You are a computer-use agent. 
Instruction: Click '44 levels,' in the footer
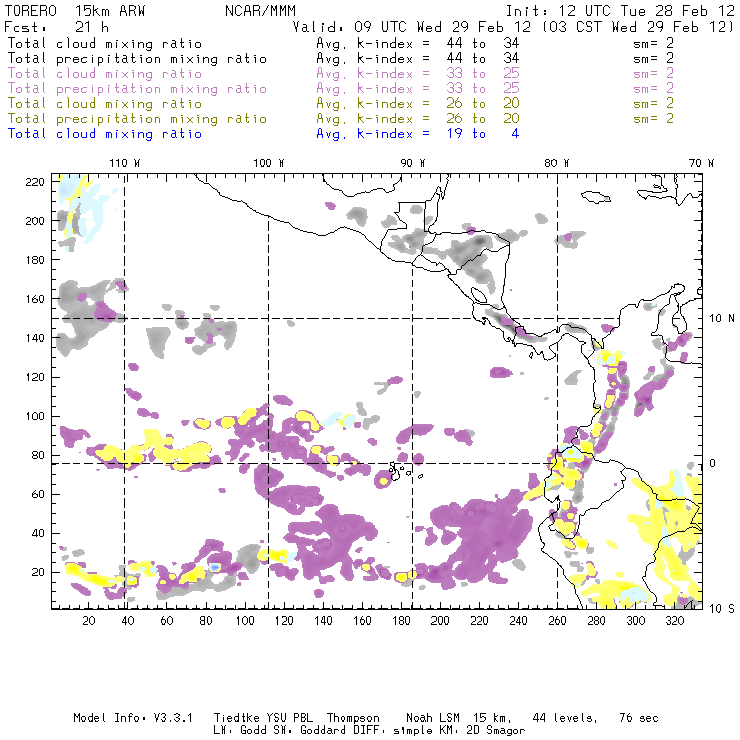point(565,718)
